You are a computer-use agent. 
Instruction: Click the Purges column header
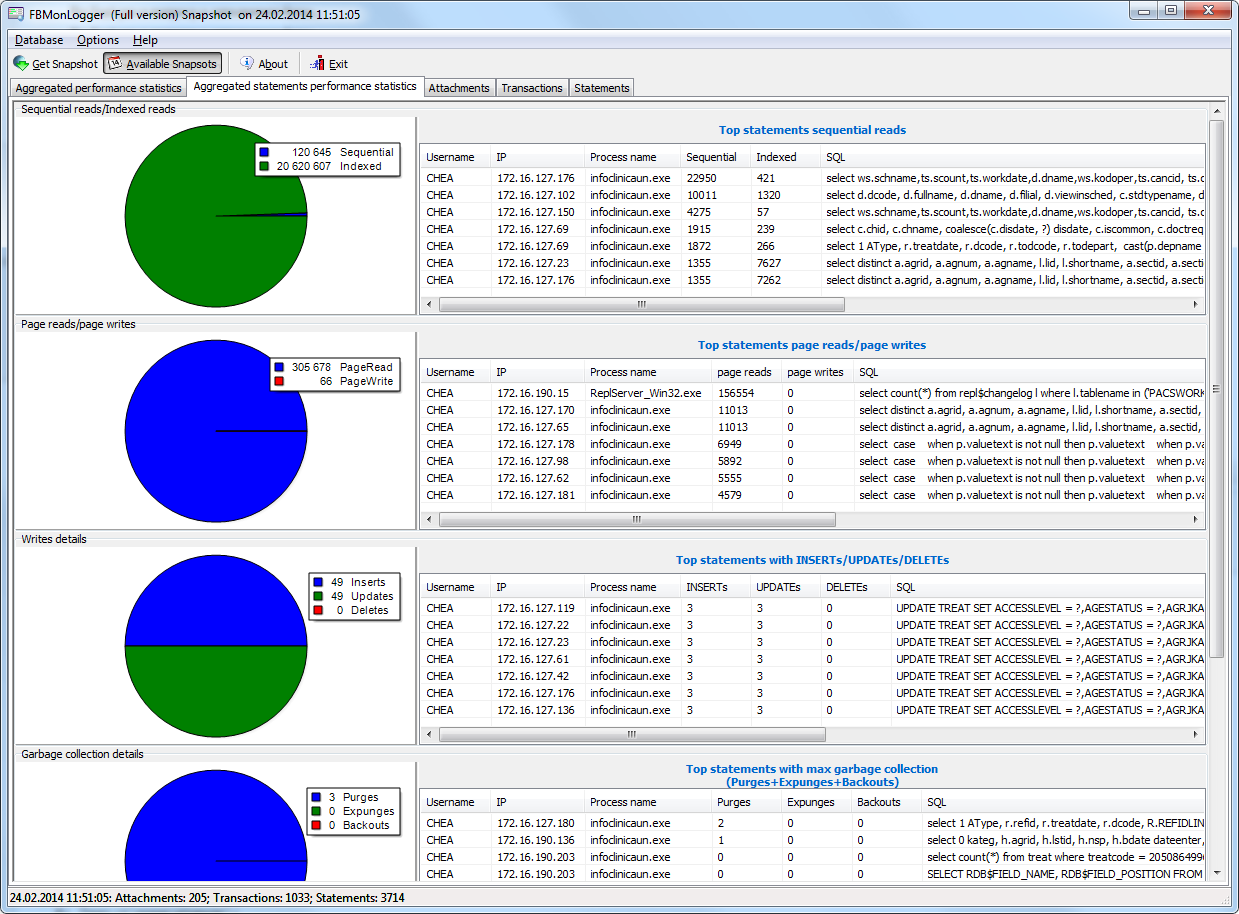click(746, 802)
